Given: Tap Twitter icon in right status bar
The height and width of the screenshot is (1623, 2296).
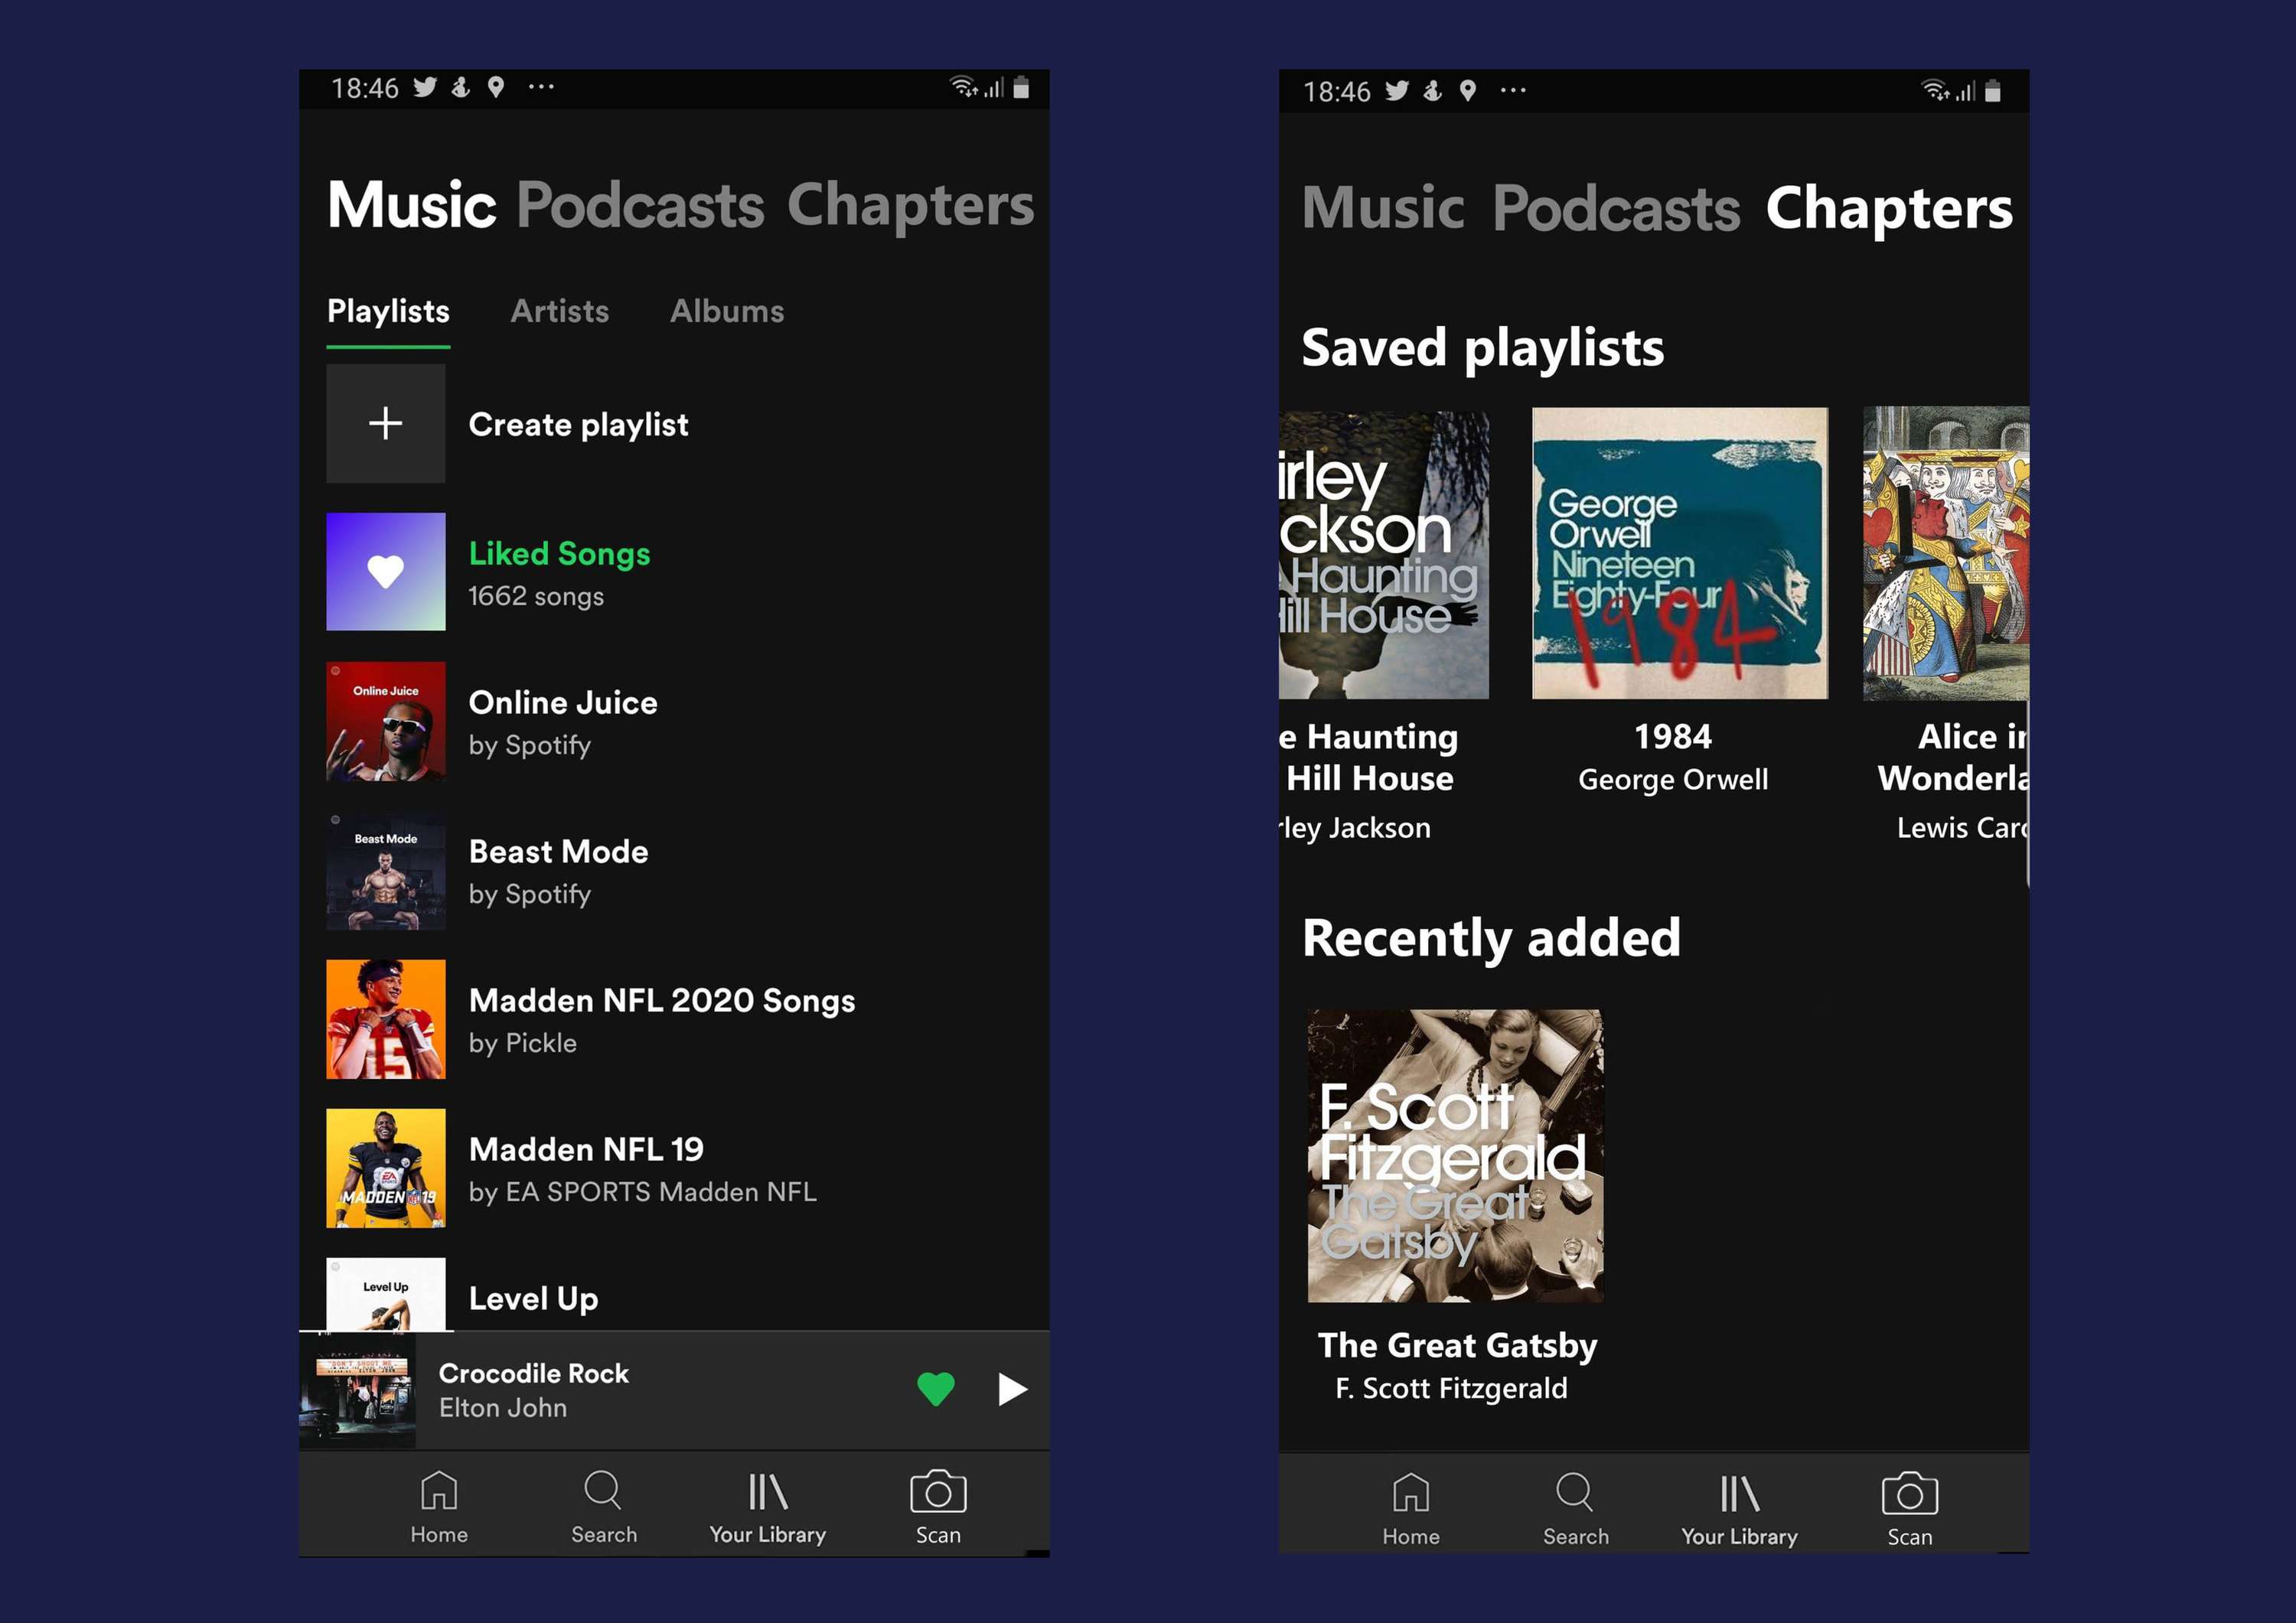Looking at the screenshot, I should coord(1397,92).
